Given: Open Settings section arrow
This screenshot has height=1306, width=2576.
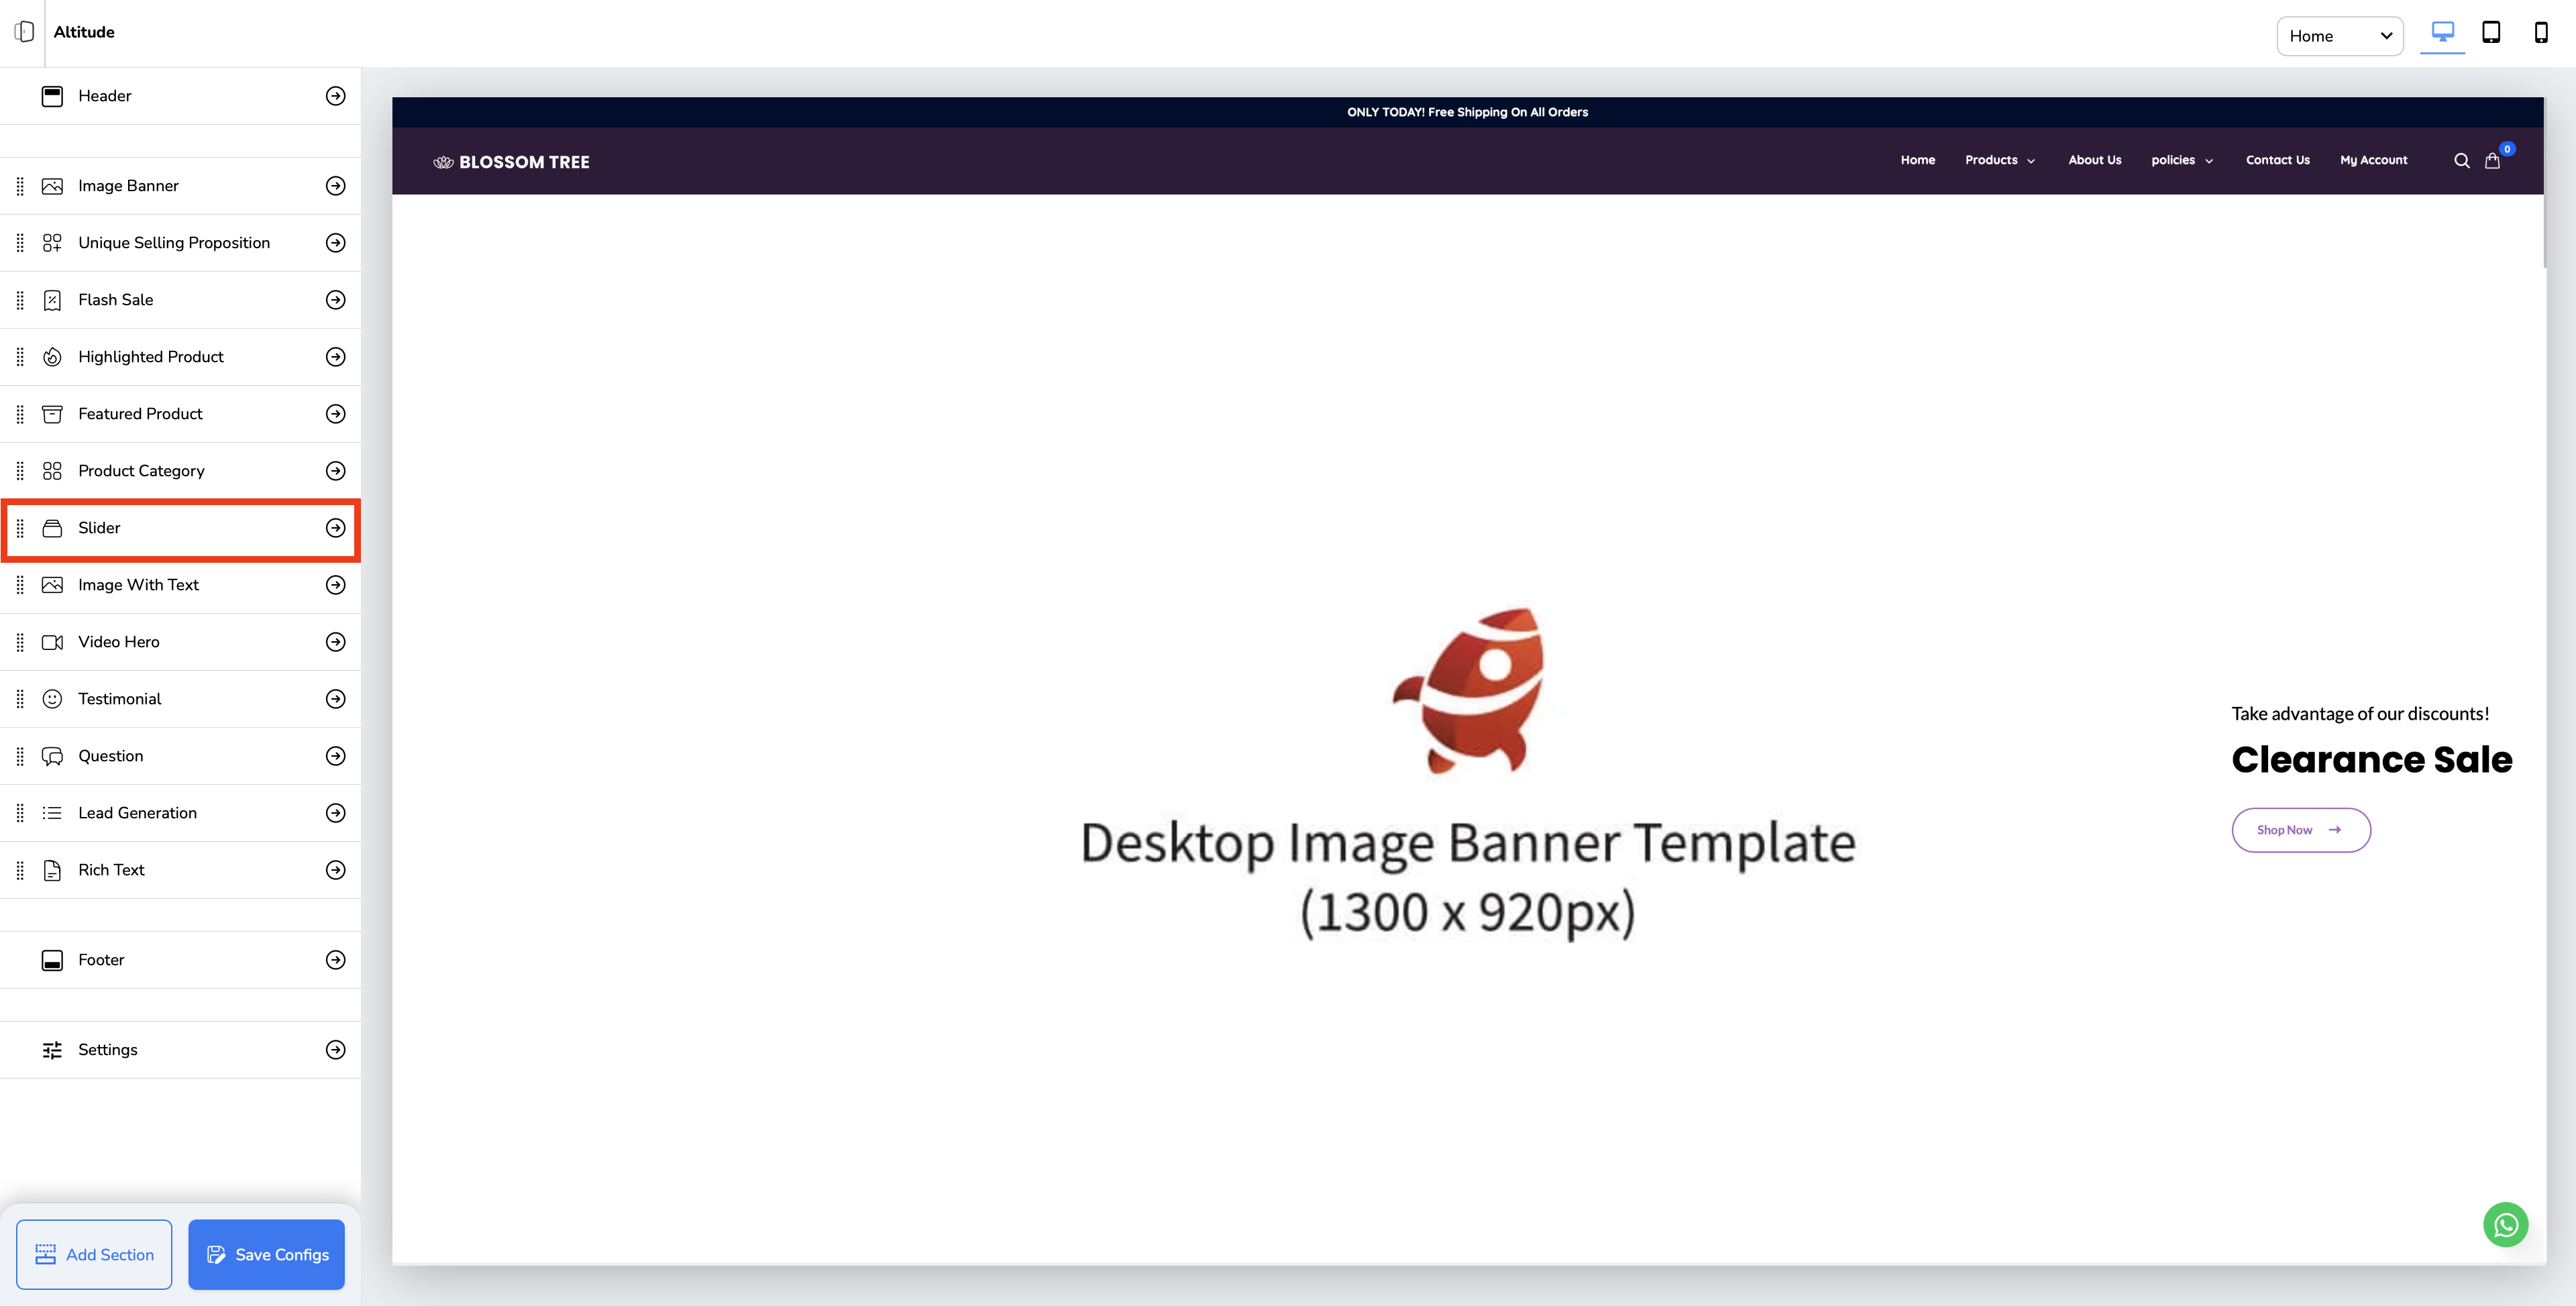Looking at the screenshot, I should [336, 1050].
